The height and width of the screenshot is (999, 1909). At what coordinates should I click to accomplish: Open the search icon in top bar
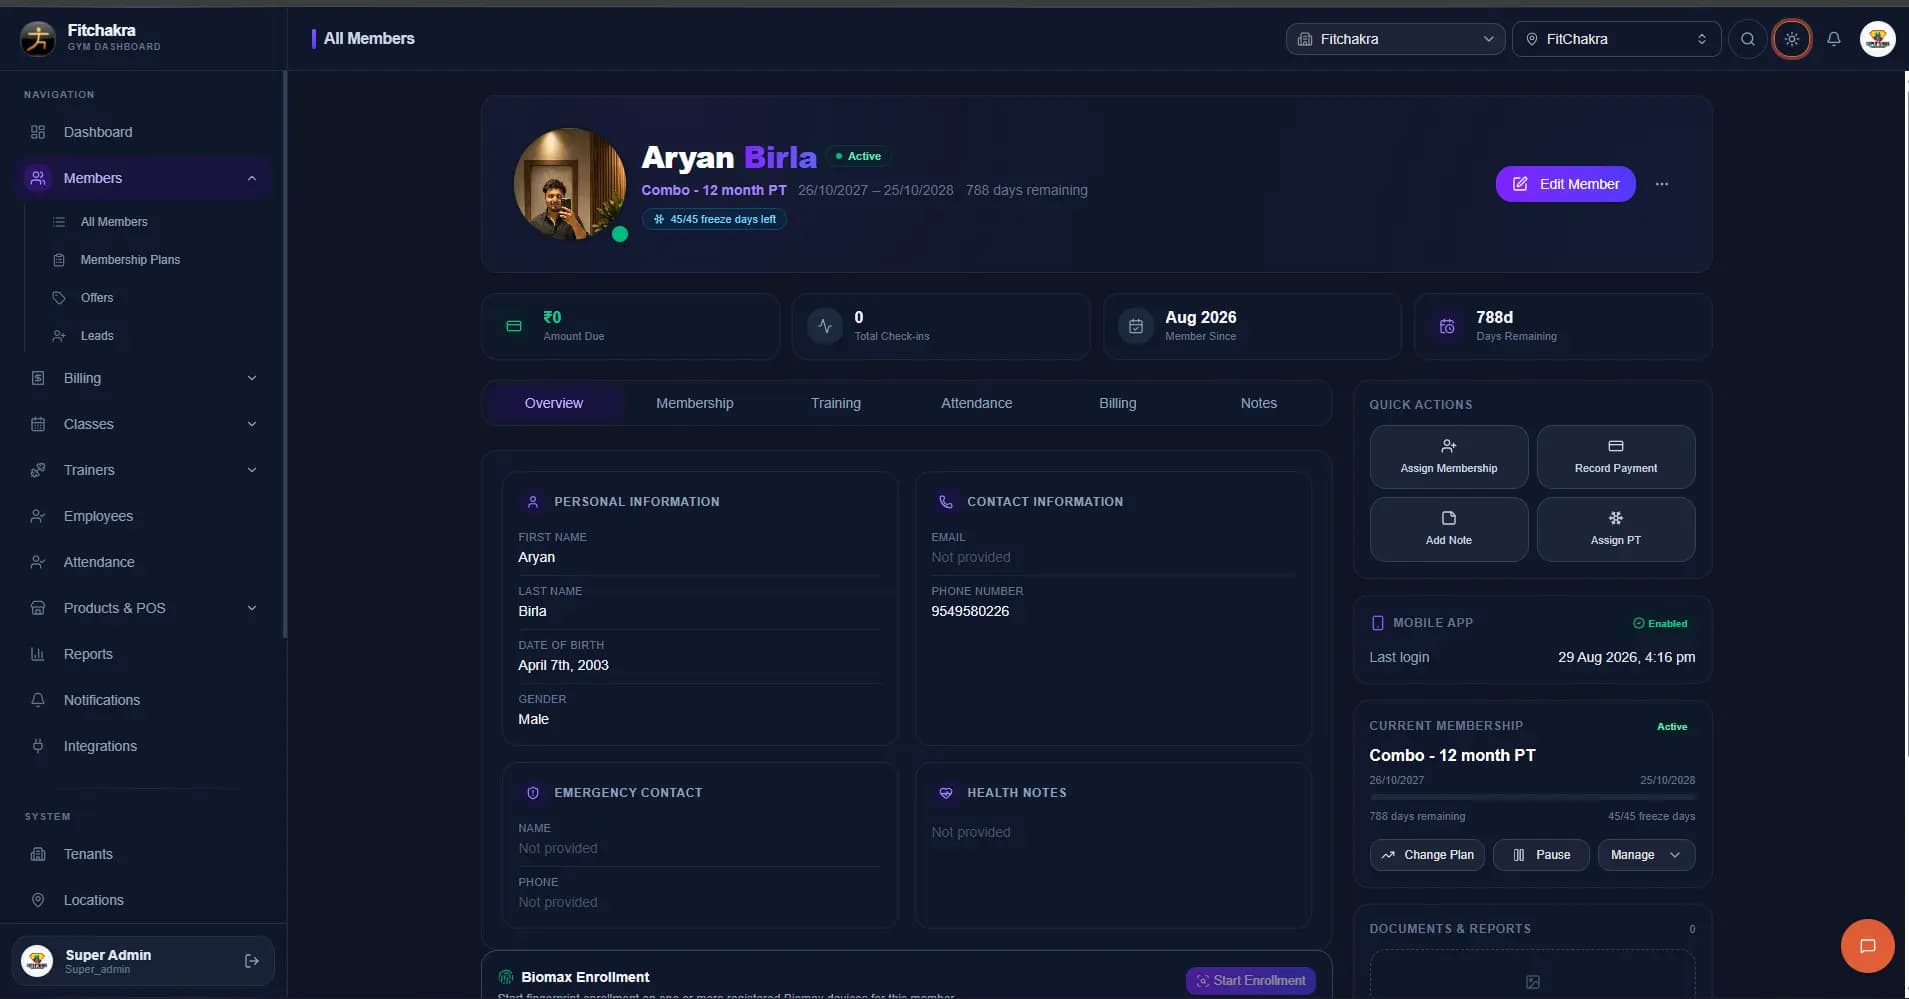[1747, 39]
